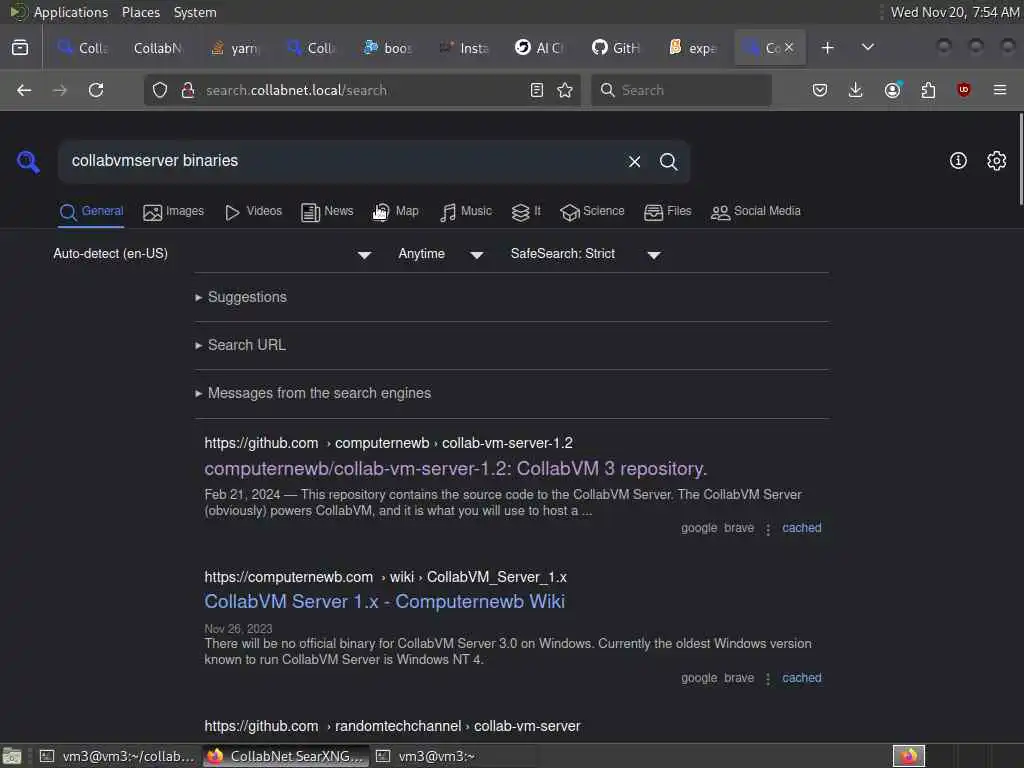Click the computernewb.com wiki URL breadcrumb
Screen dimensions: 1024x768
click(385, 577)
